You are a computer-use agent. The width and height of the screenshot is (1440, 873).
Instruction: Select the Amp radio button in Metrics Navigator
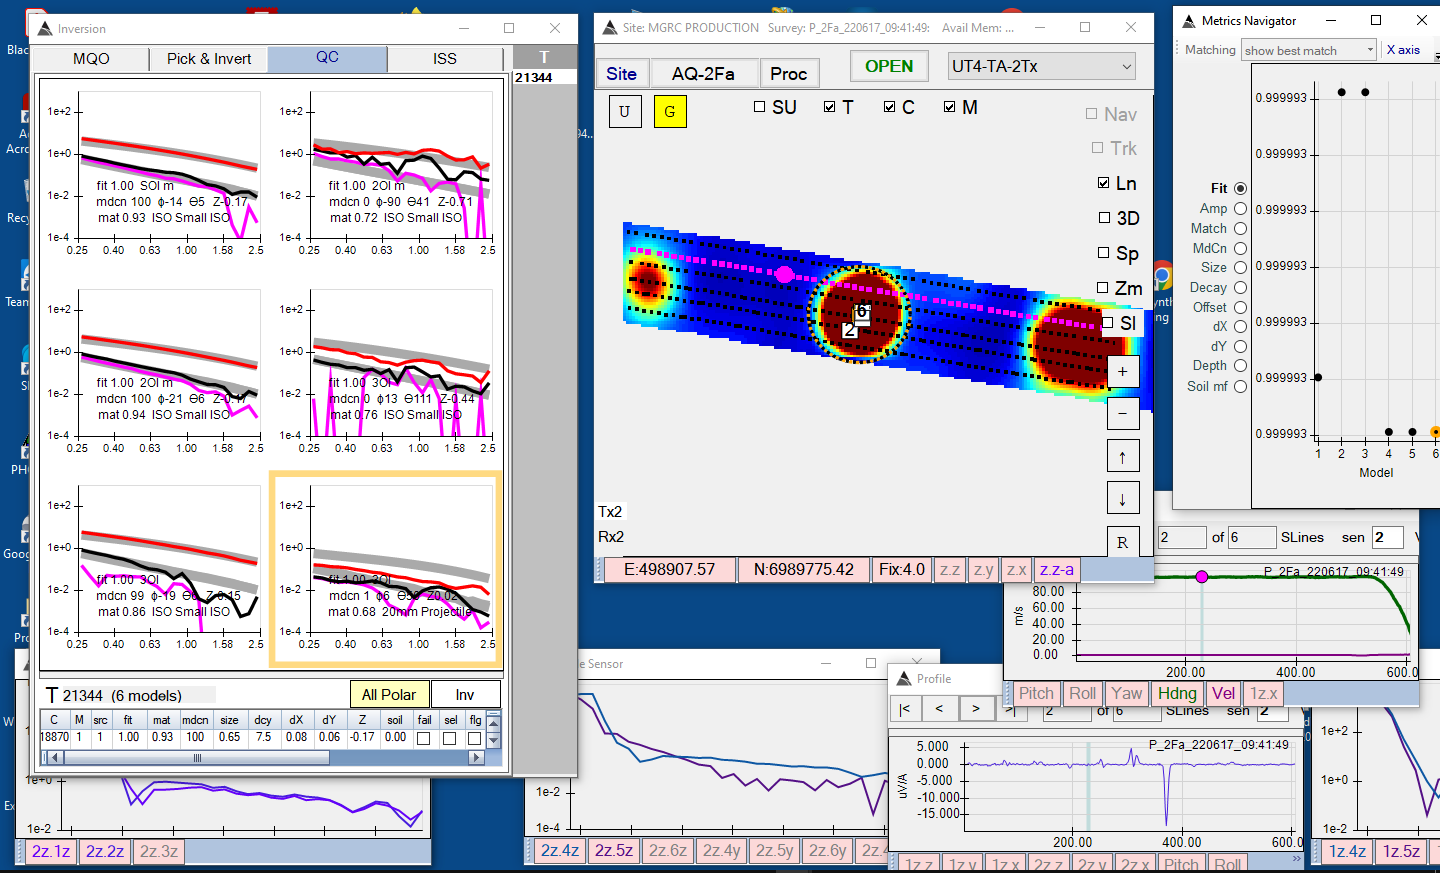1240,208
